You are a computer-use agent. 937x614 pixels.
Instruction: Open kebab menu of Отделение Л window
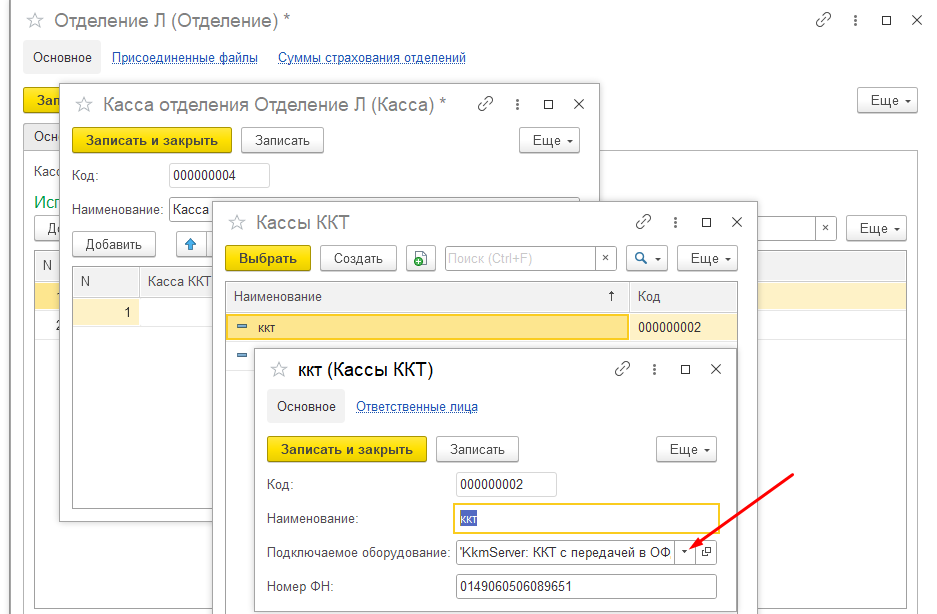click(x=855, y=20)
